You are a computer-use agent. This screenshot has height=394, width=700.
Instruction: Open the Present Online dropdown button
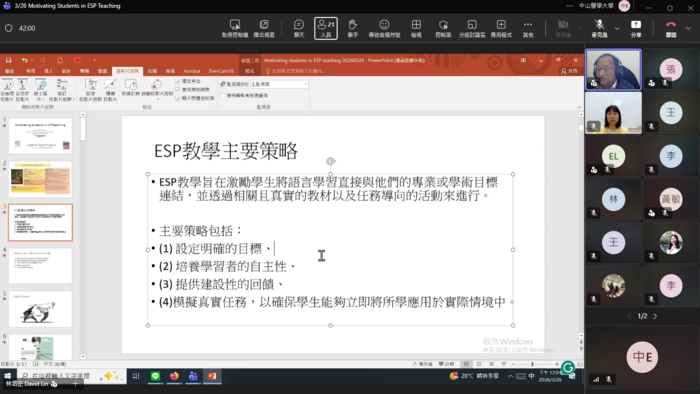41,90
